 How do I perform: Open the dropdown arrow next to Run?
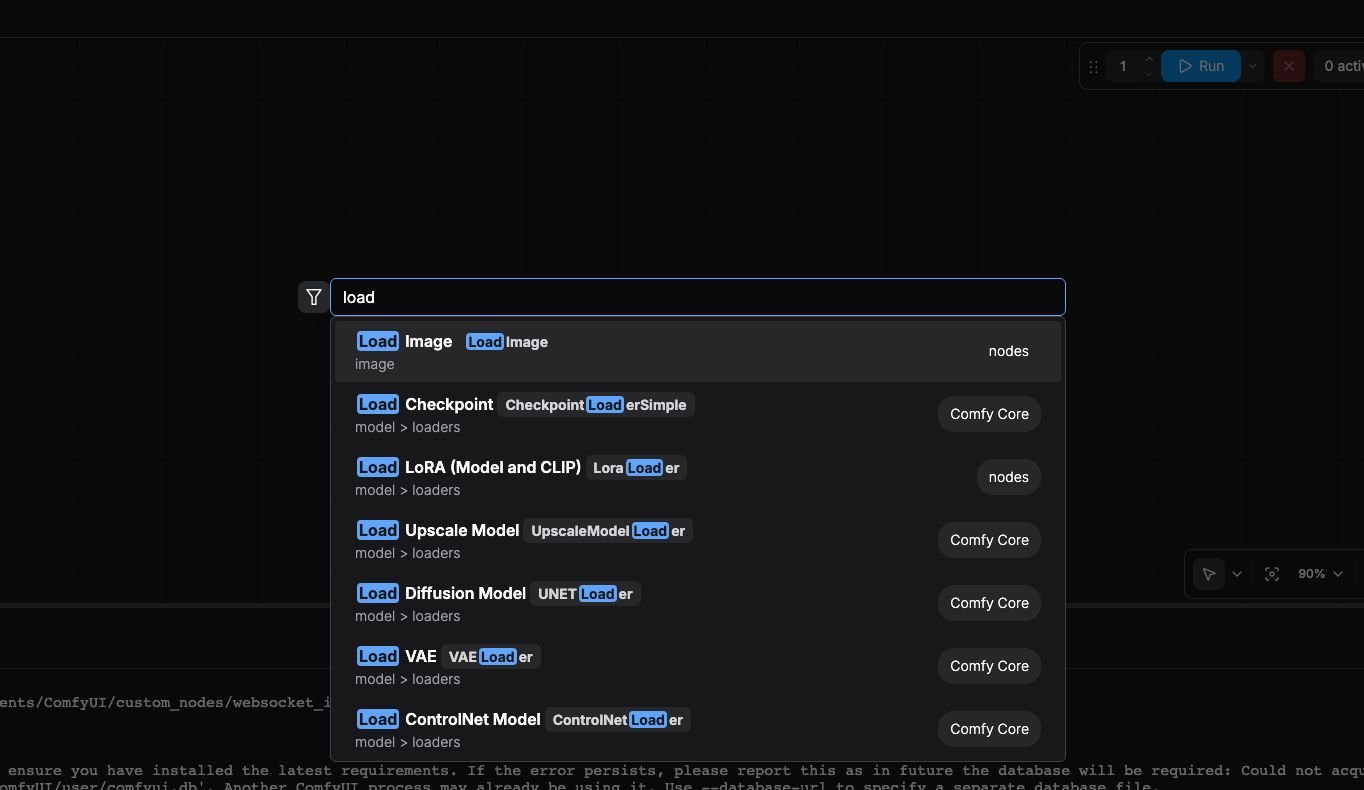click(x=1252, y=66)
